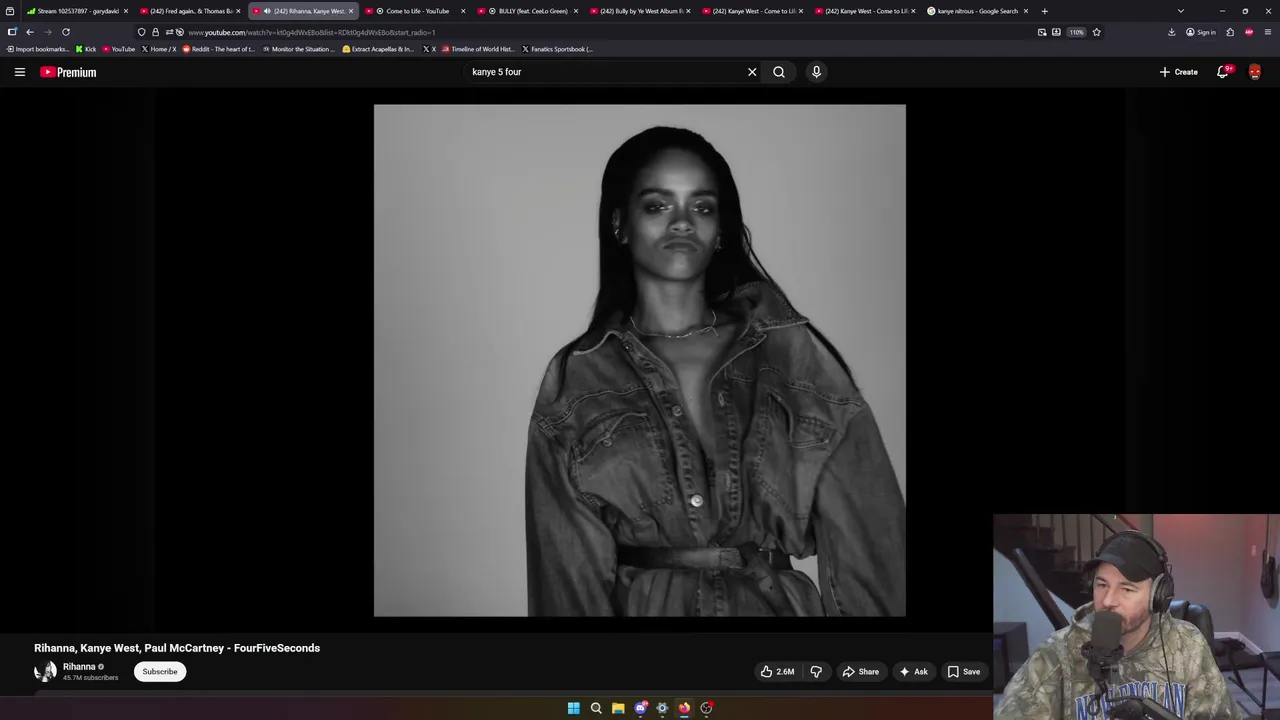Go back with browser back arrow

point(30,32)
